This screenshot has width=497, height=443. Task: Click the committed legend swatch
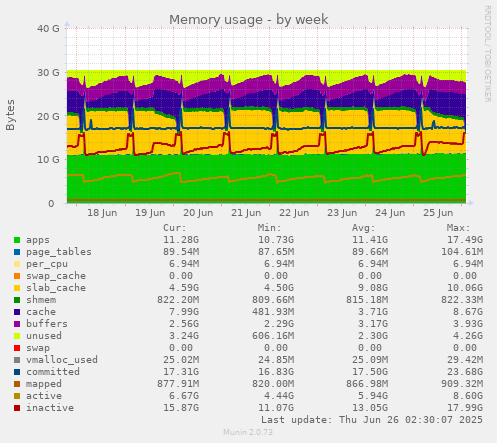(17, 372)
